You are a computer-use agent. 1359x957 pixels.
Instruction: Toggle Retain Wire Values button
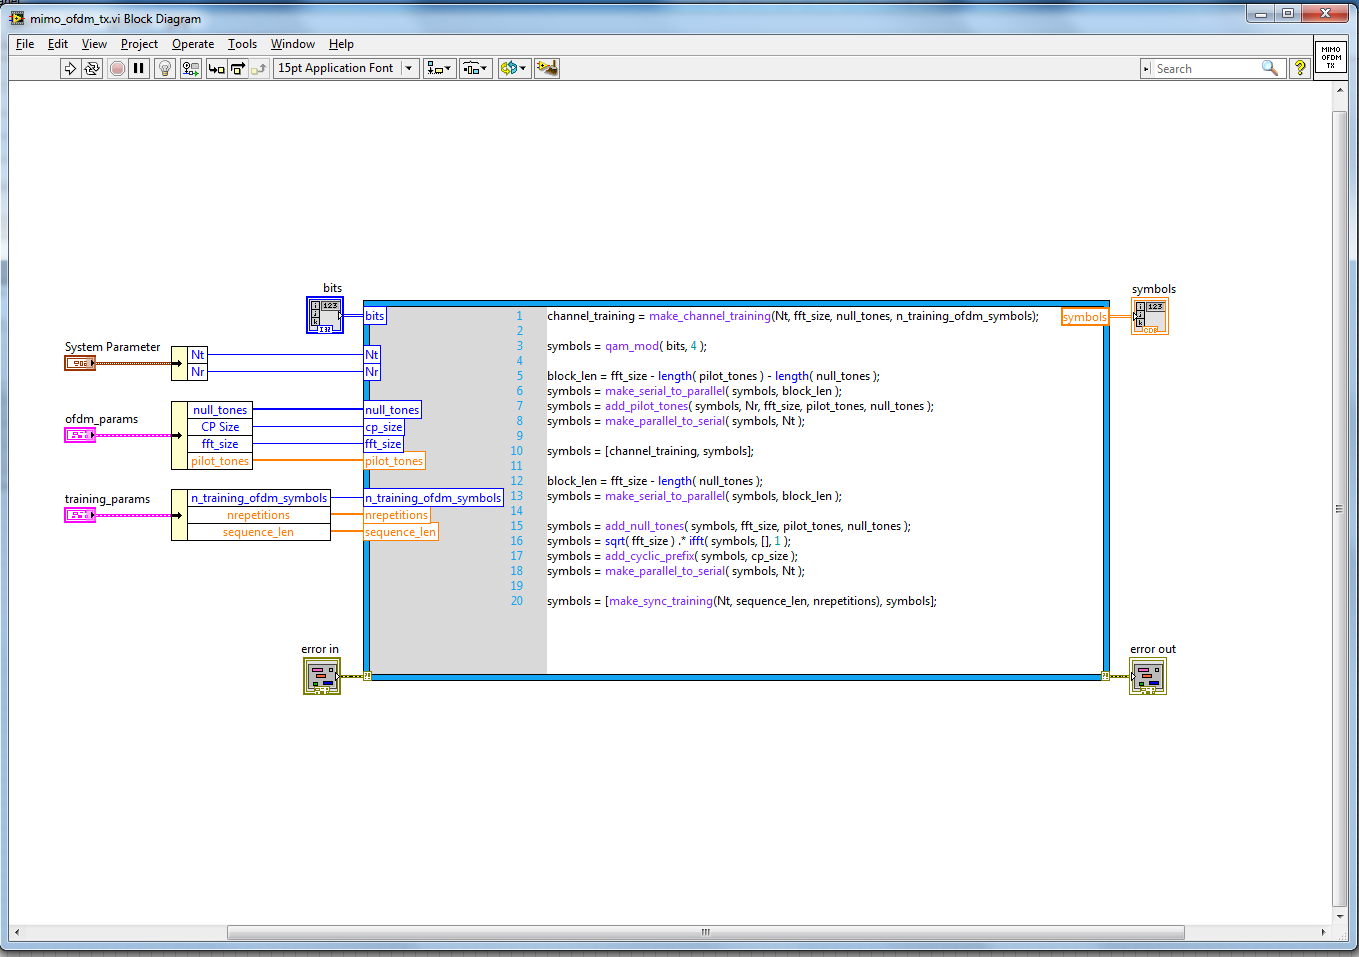(x=190, y=68)
